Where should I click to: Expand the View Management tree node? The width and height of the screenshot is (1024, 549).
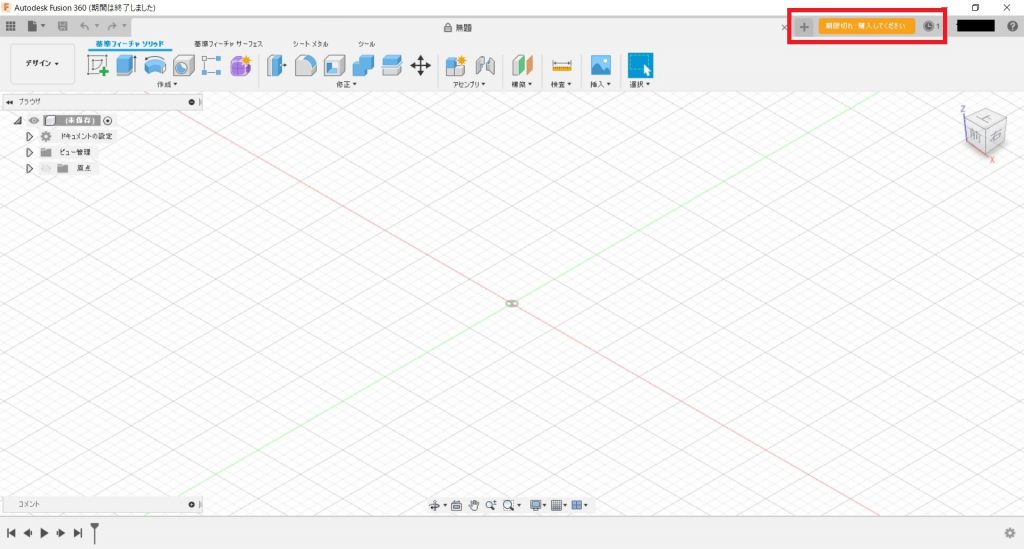coord(29,152)
